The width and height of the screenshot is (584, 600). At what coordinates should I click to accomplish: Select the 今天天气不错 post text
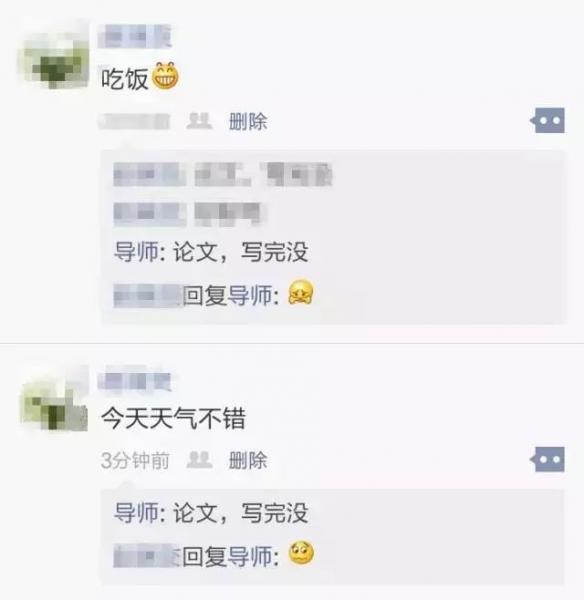pos(173,418)
